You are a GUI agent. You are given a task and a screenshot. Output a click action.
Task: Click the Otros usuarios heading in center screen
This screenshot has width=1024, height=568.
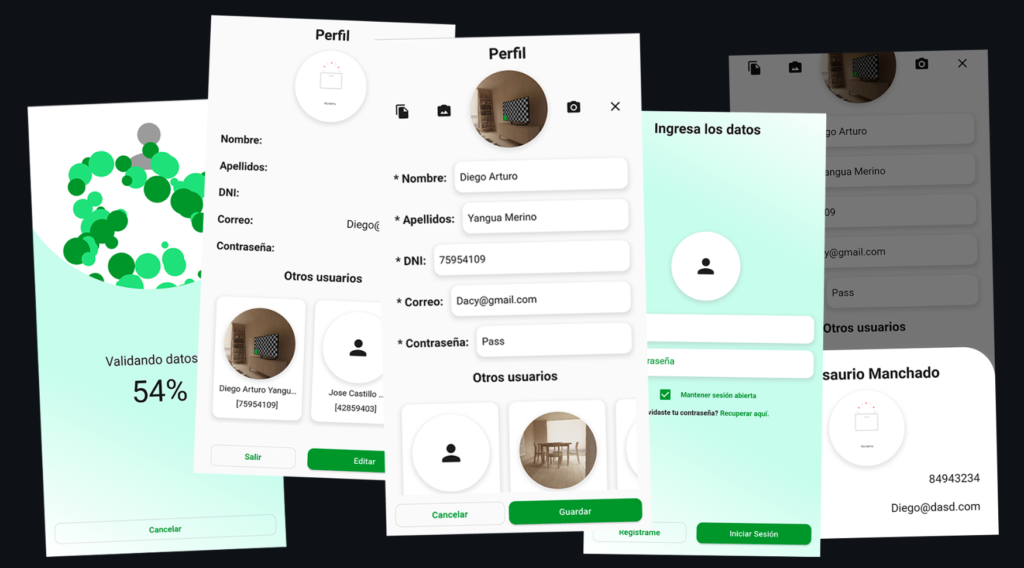[x=515, y=377]
